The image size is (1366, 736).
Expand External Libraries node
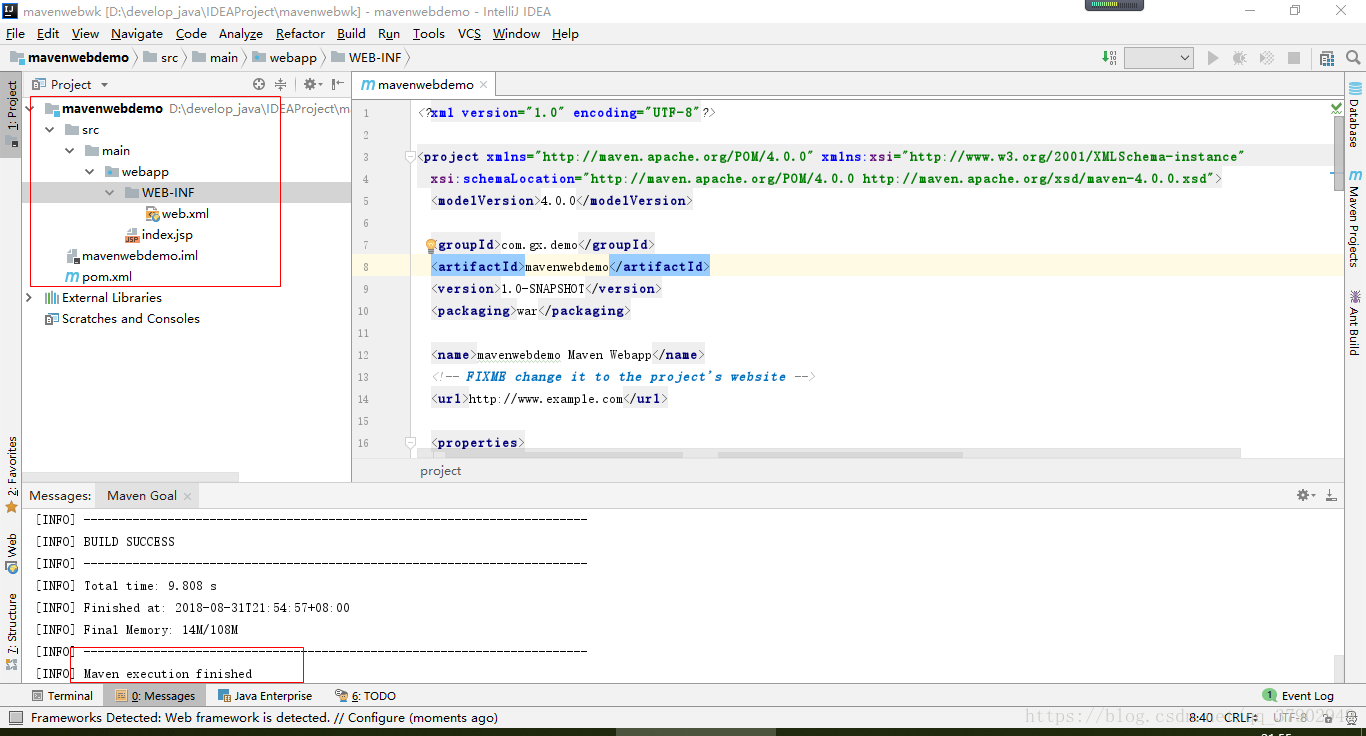pyautogui.click(x=29, y=298)
